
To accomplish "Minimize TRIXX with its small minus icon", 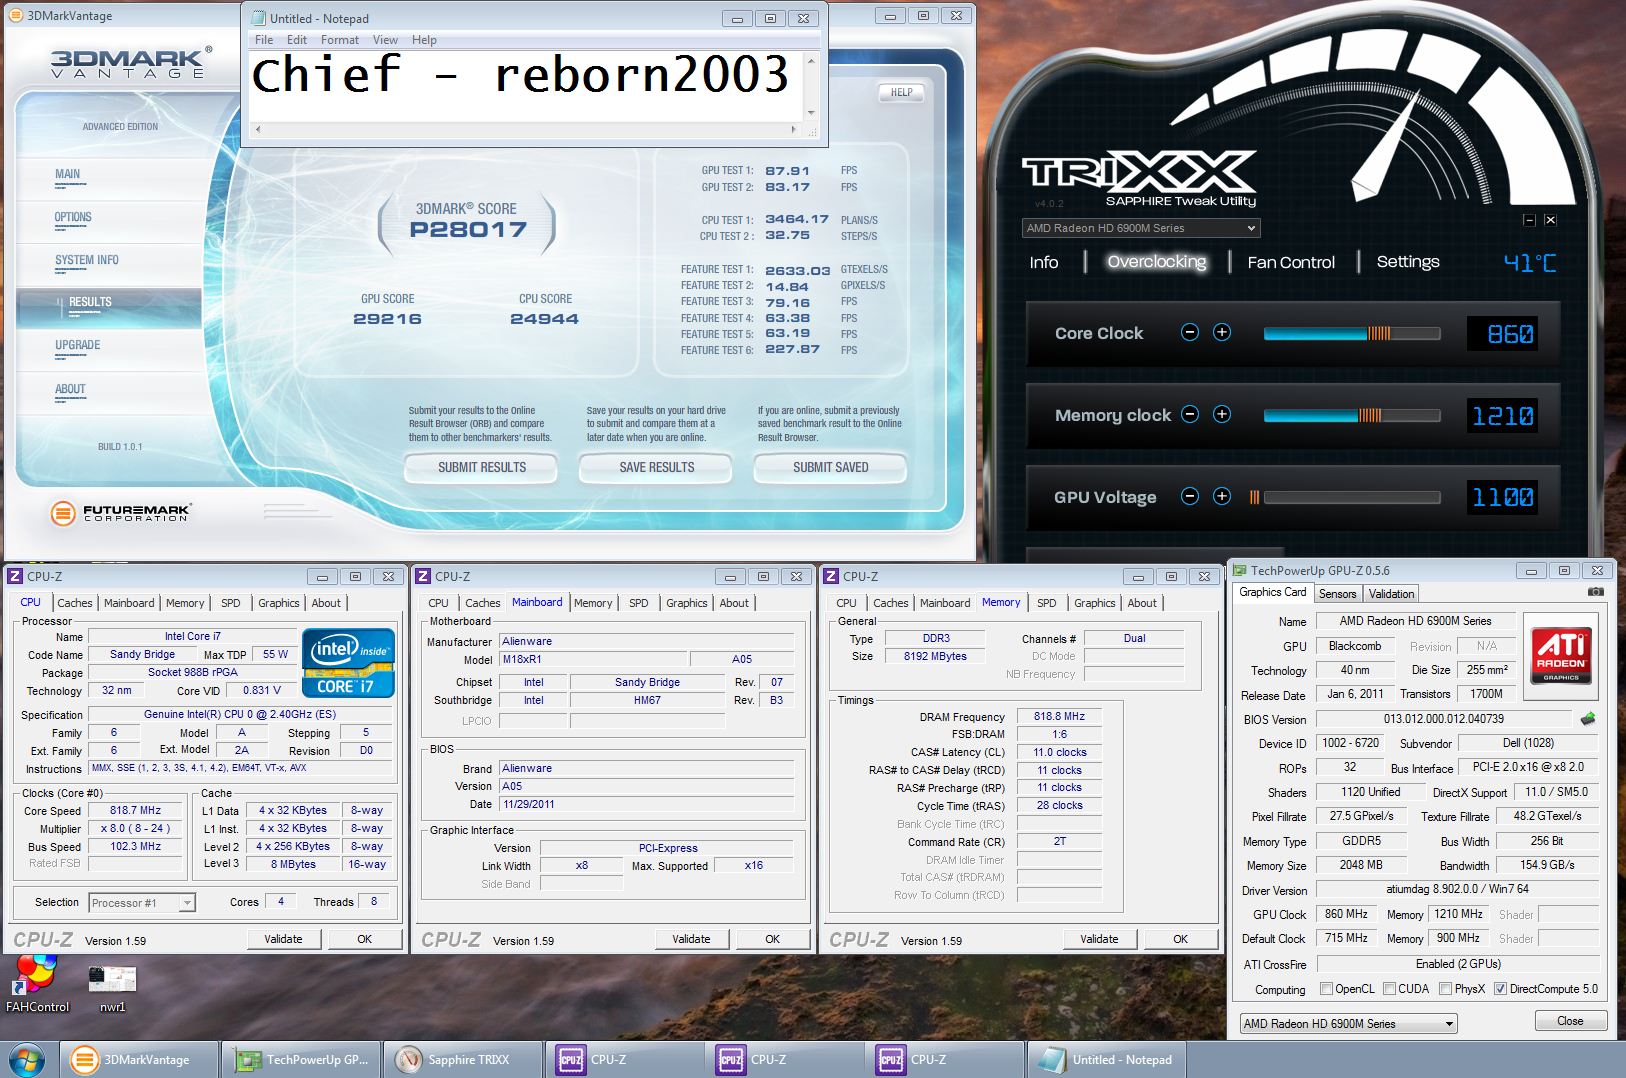I will pos(1529,220).
